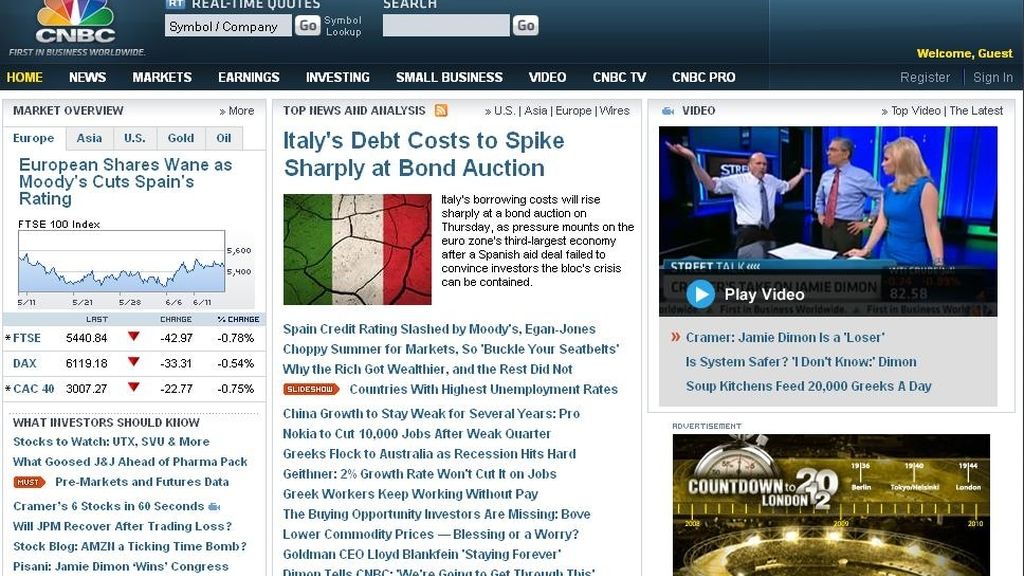Click the Countdown to London 2012 advertisement
This screenshot has width=1024, height=576.
(831, 505)
